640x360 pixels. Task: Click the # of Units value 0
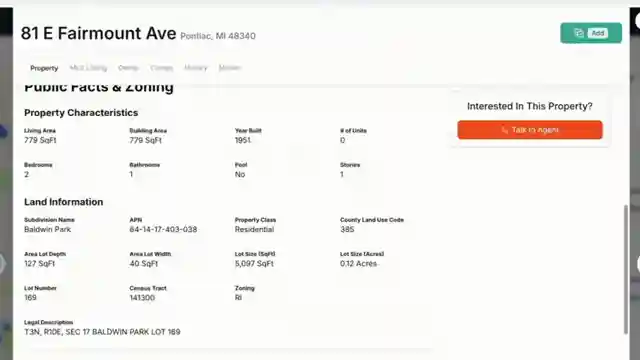[342, 140]
